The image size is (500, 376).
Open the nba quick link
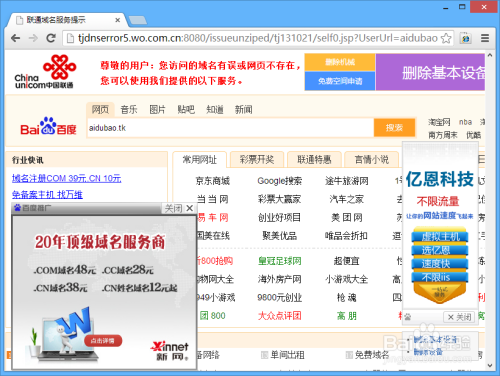tap(465, 122)
